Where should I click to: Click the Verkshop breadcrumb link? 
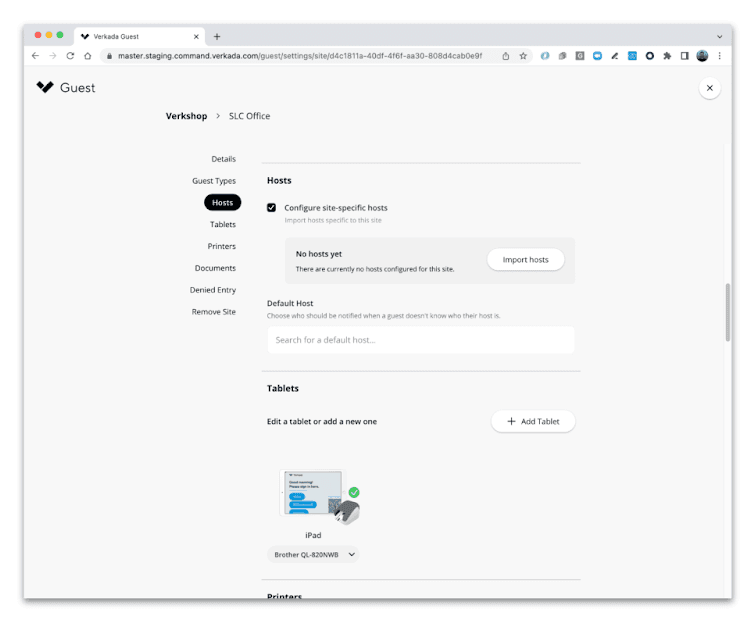point(186,116)
